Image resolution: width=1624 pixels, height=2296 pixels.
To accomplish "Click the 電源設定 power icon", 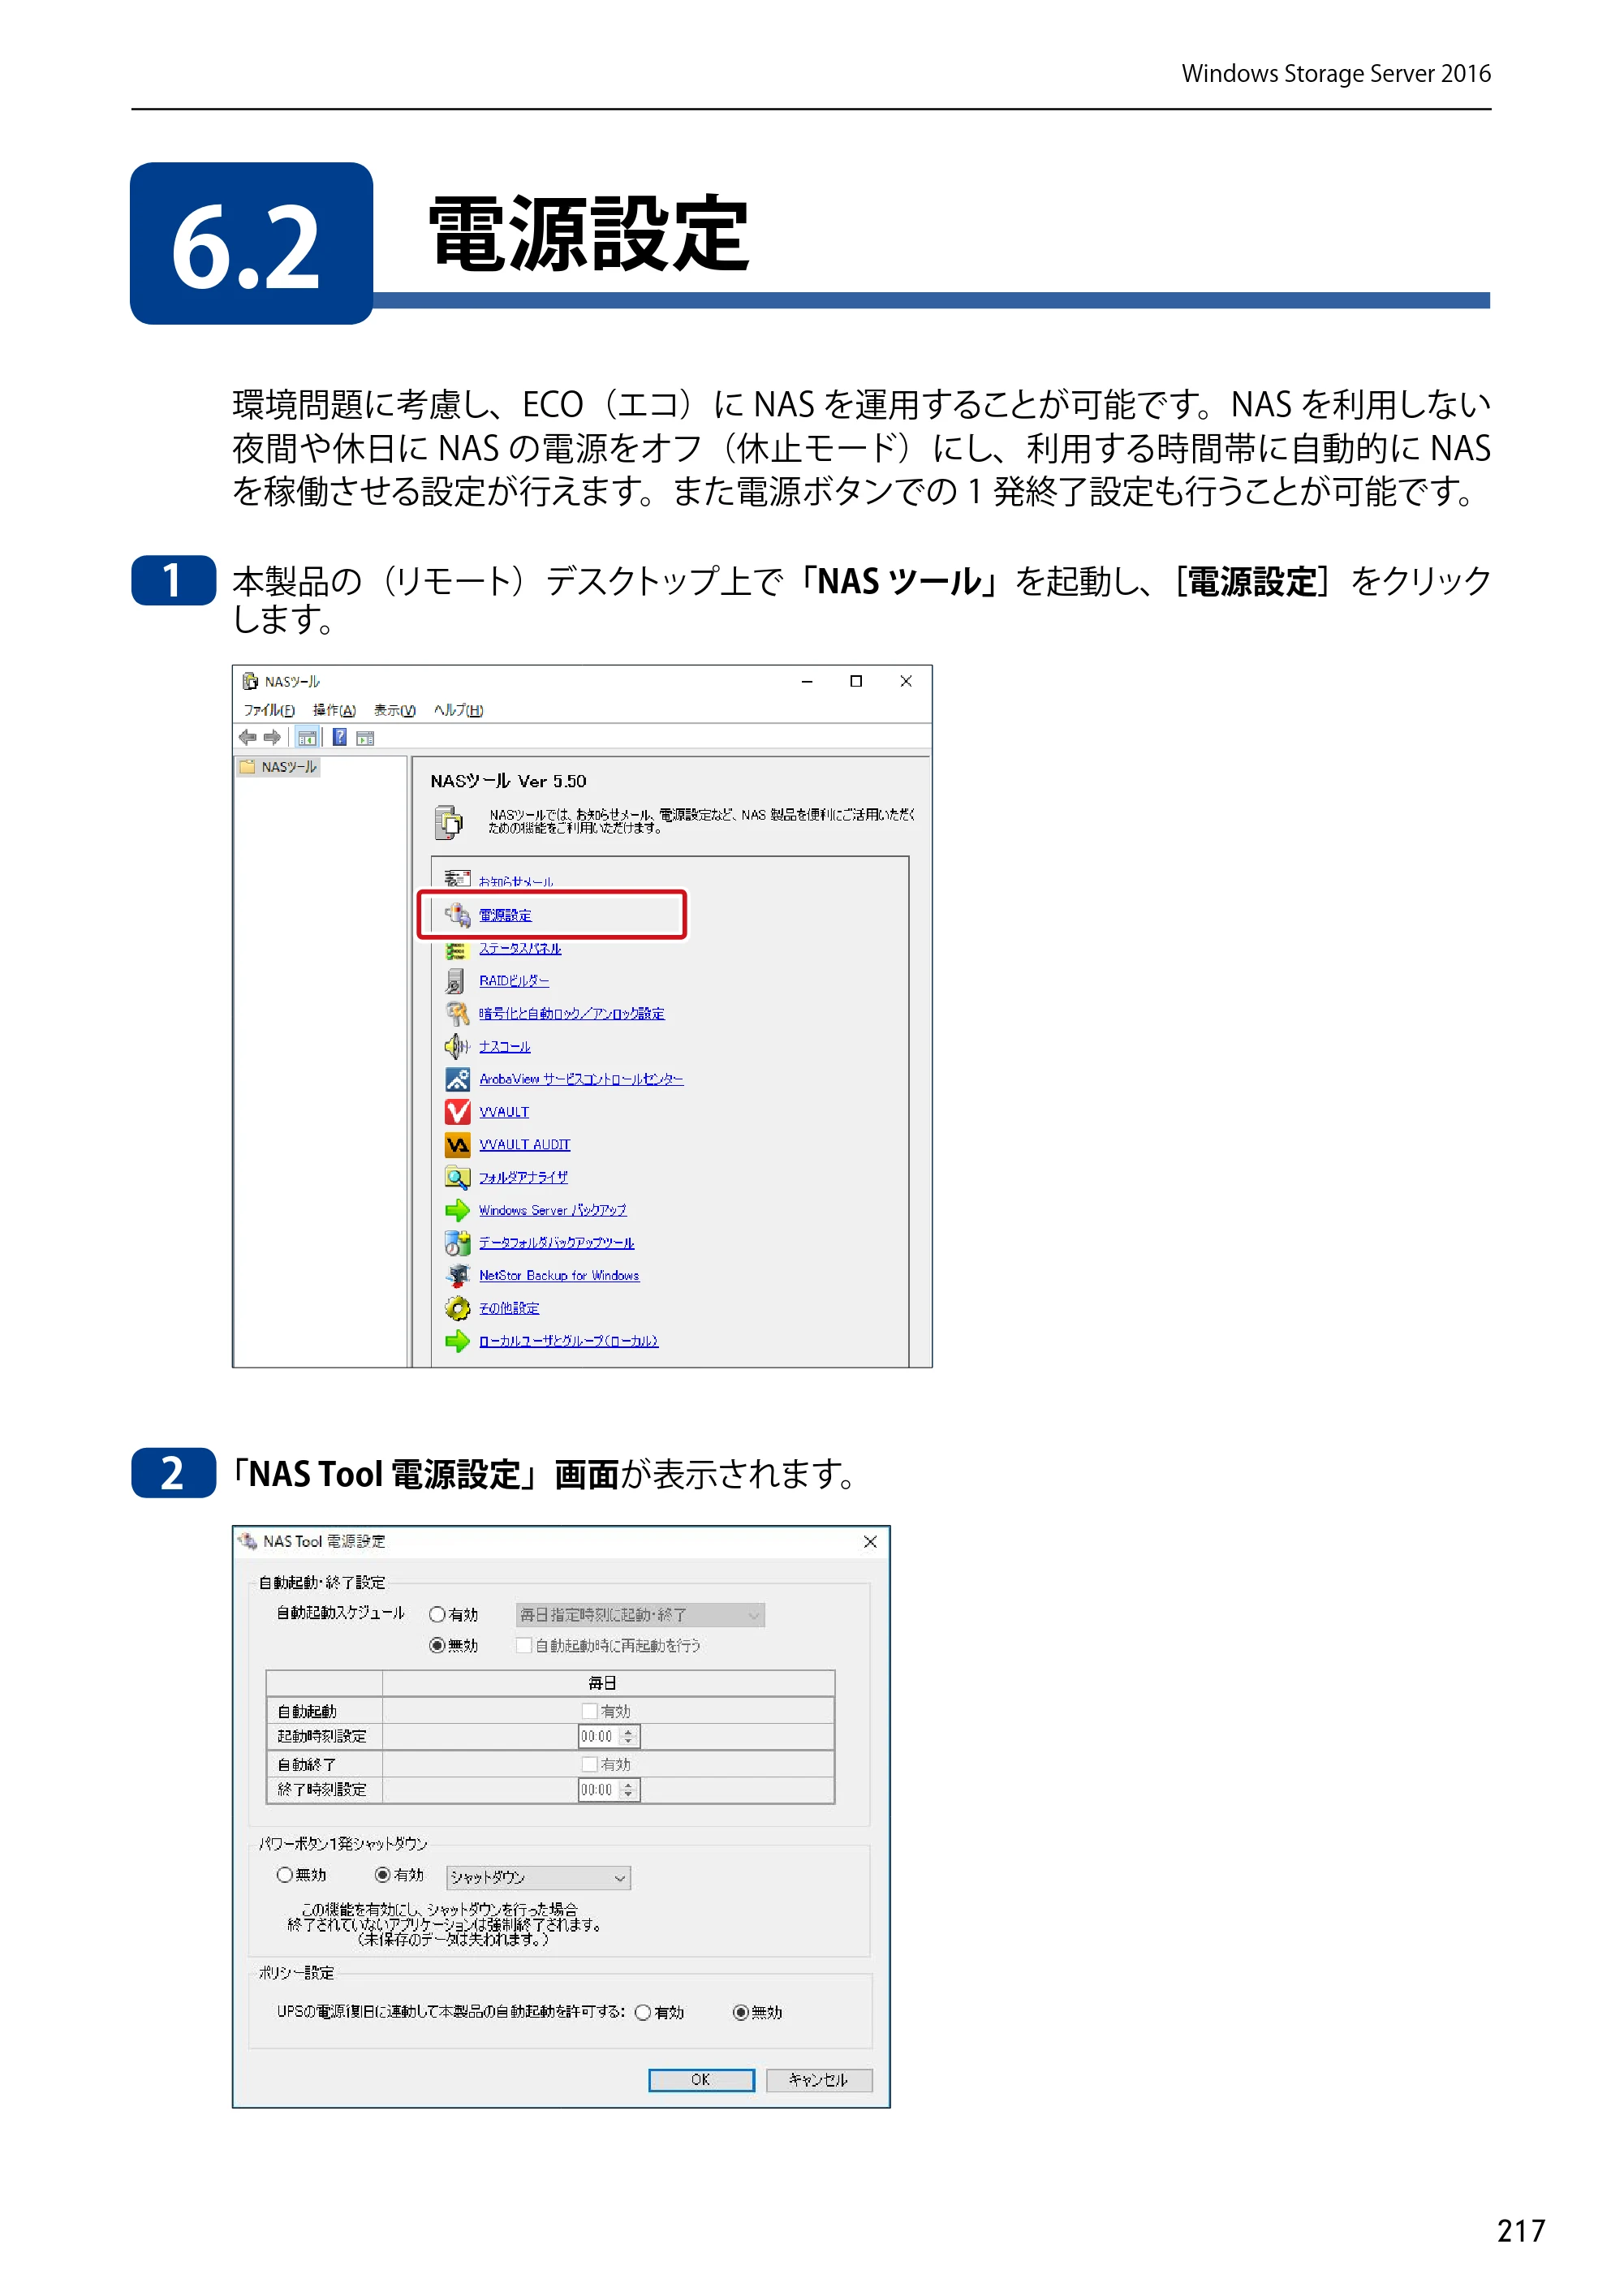I will tap(457, 914).
